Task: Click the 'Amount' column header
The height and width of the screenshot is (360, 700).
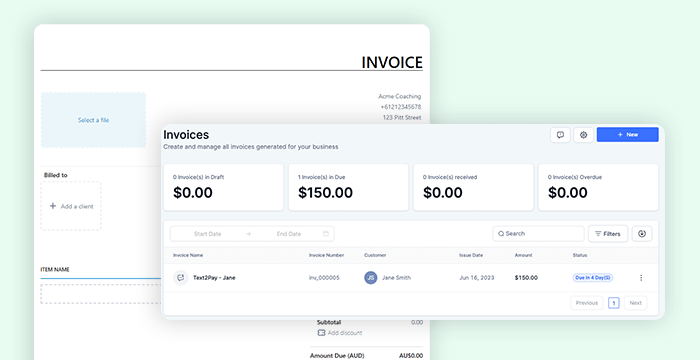Action: coord(523,255)
